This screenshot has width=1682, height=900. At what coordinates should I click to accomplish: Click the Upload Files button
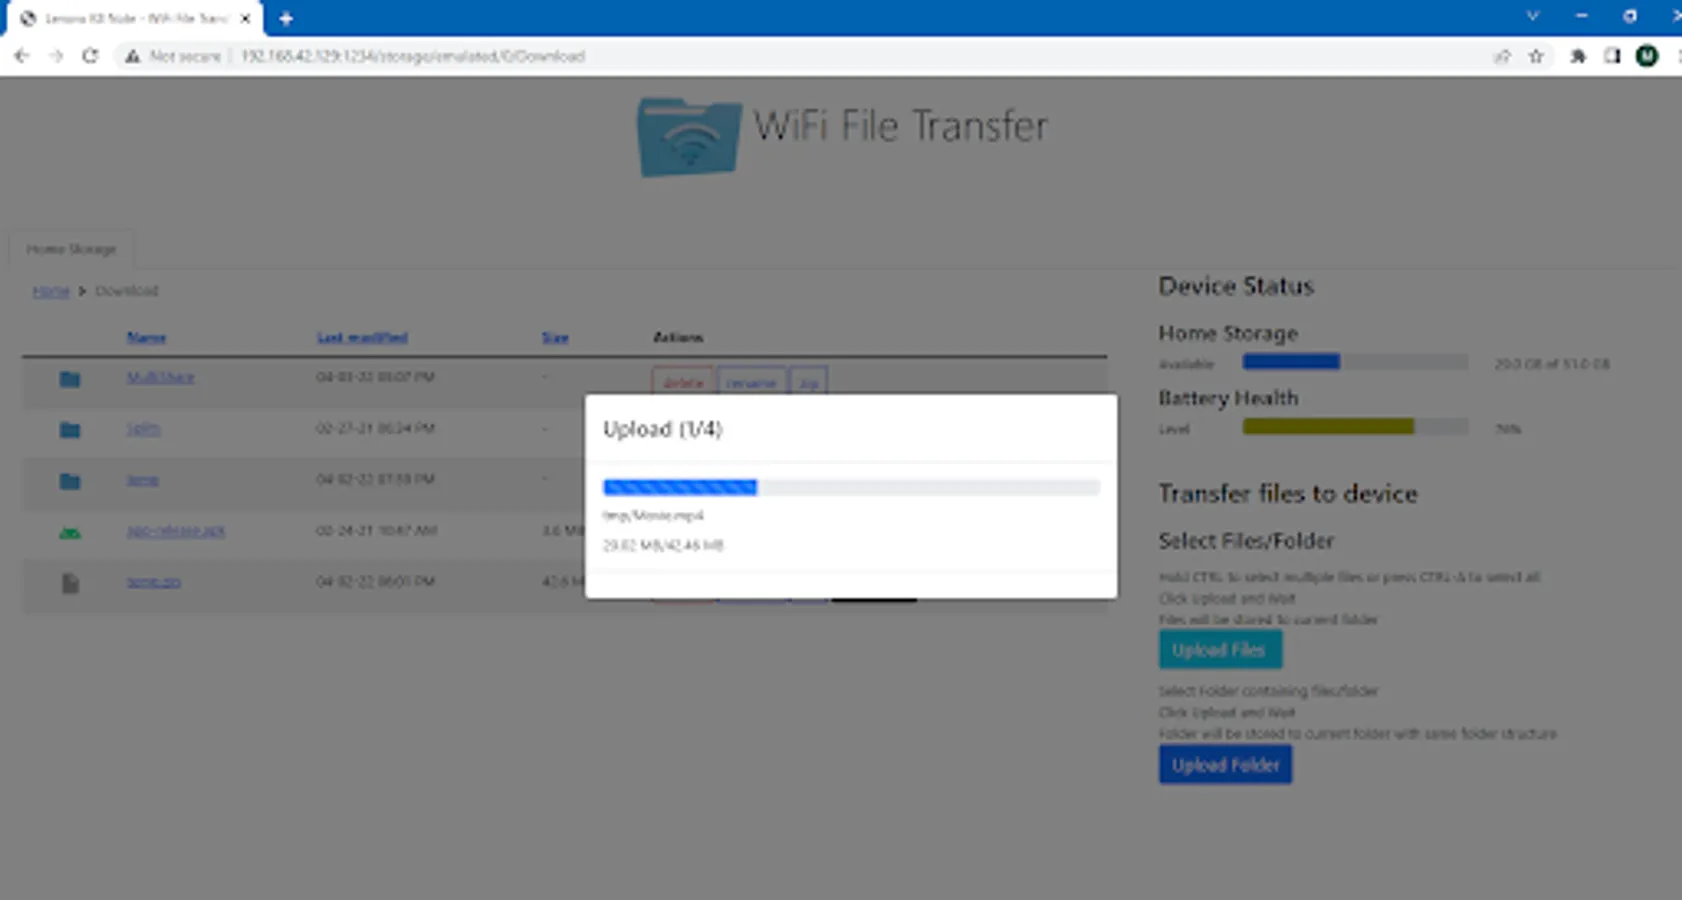pyautogui.click(x=1220, y=650)
